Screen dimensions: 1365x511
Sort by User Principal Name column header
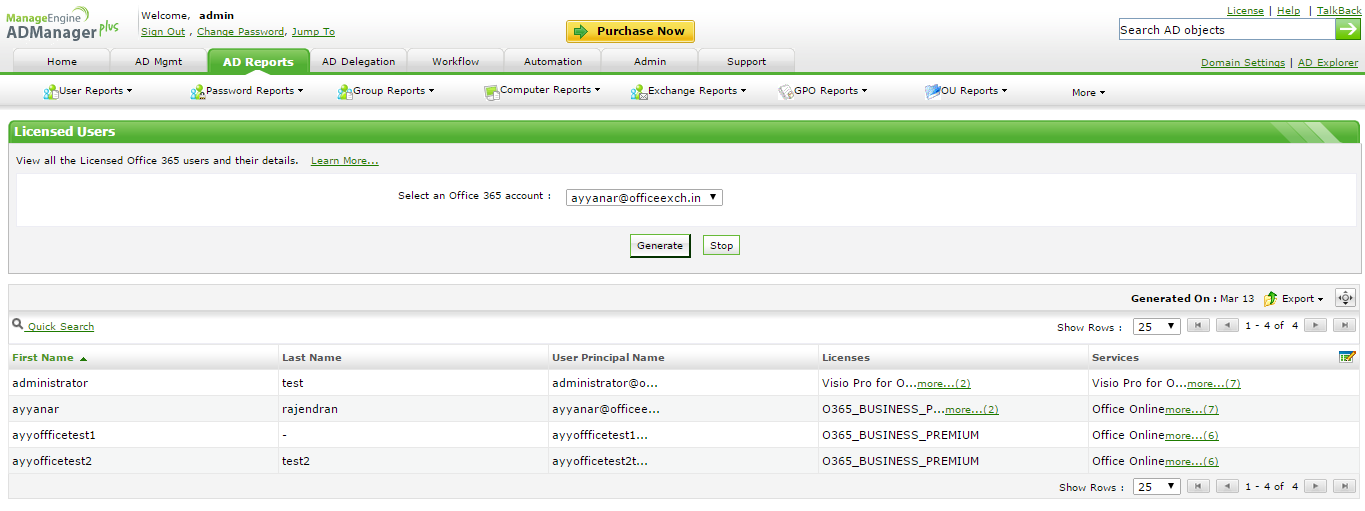tap(608, 358)
